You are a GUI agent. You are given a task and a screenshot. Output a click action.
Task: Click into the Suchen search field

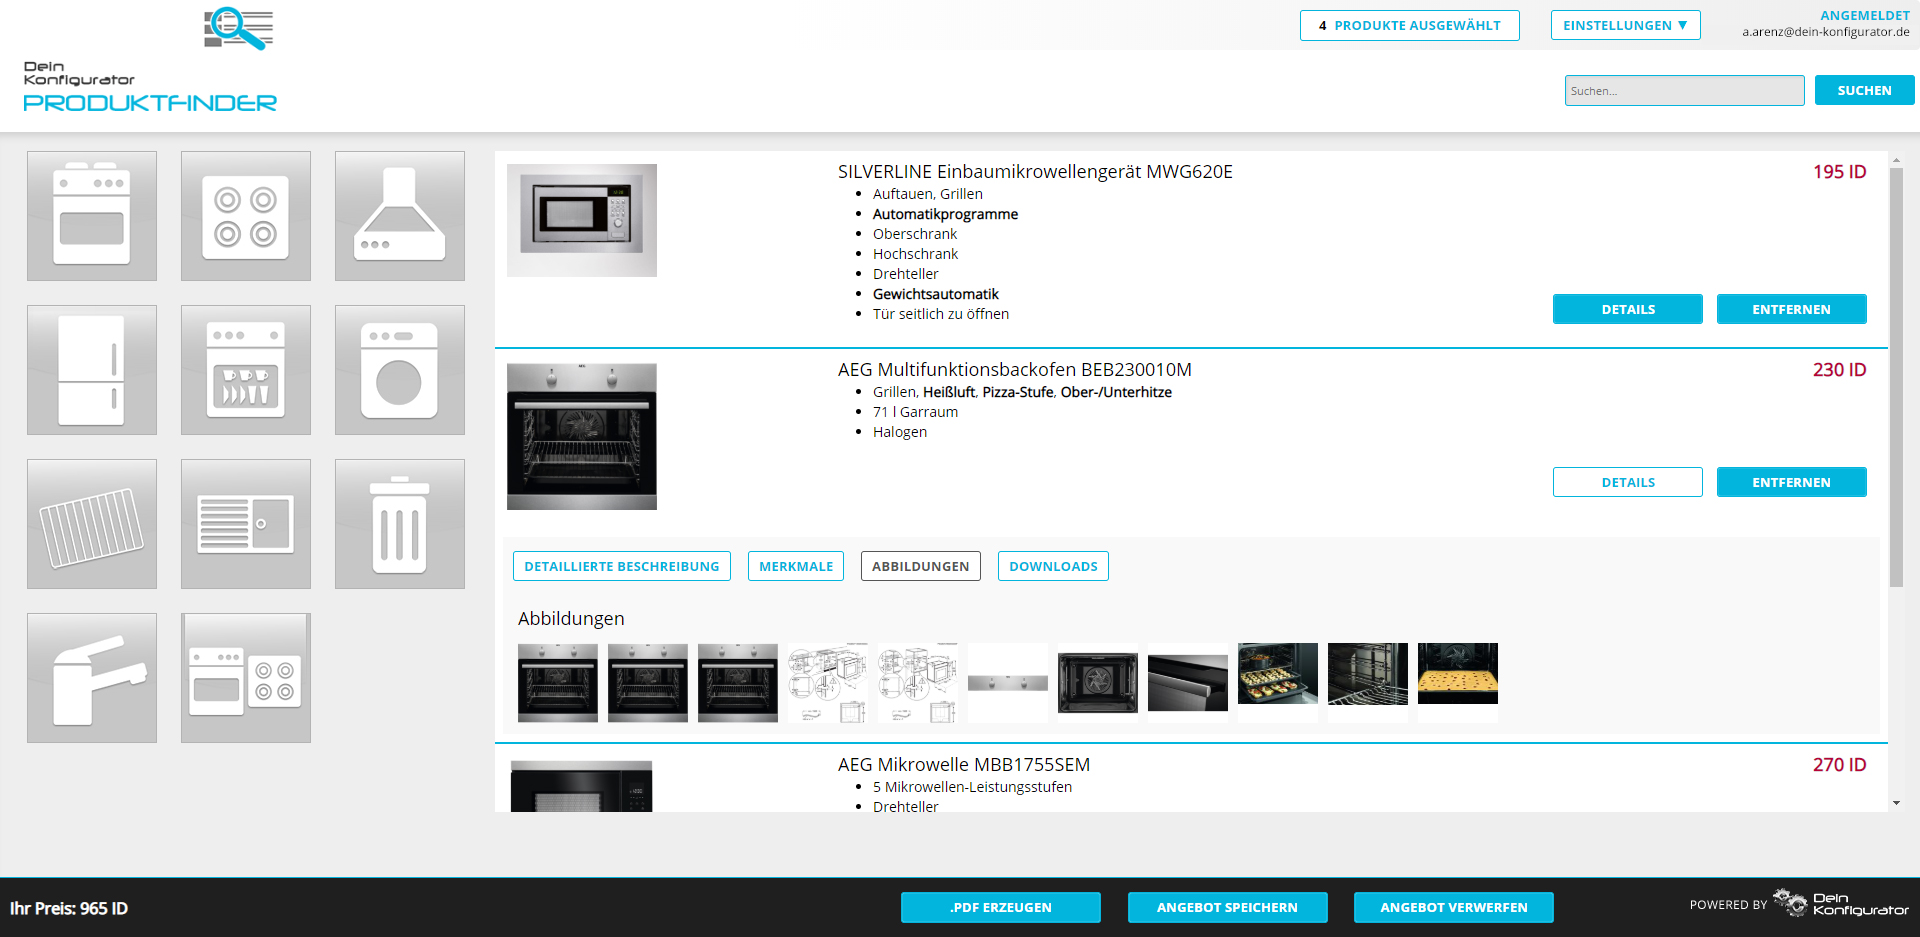click(x=1684, y=90)
